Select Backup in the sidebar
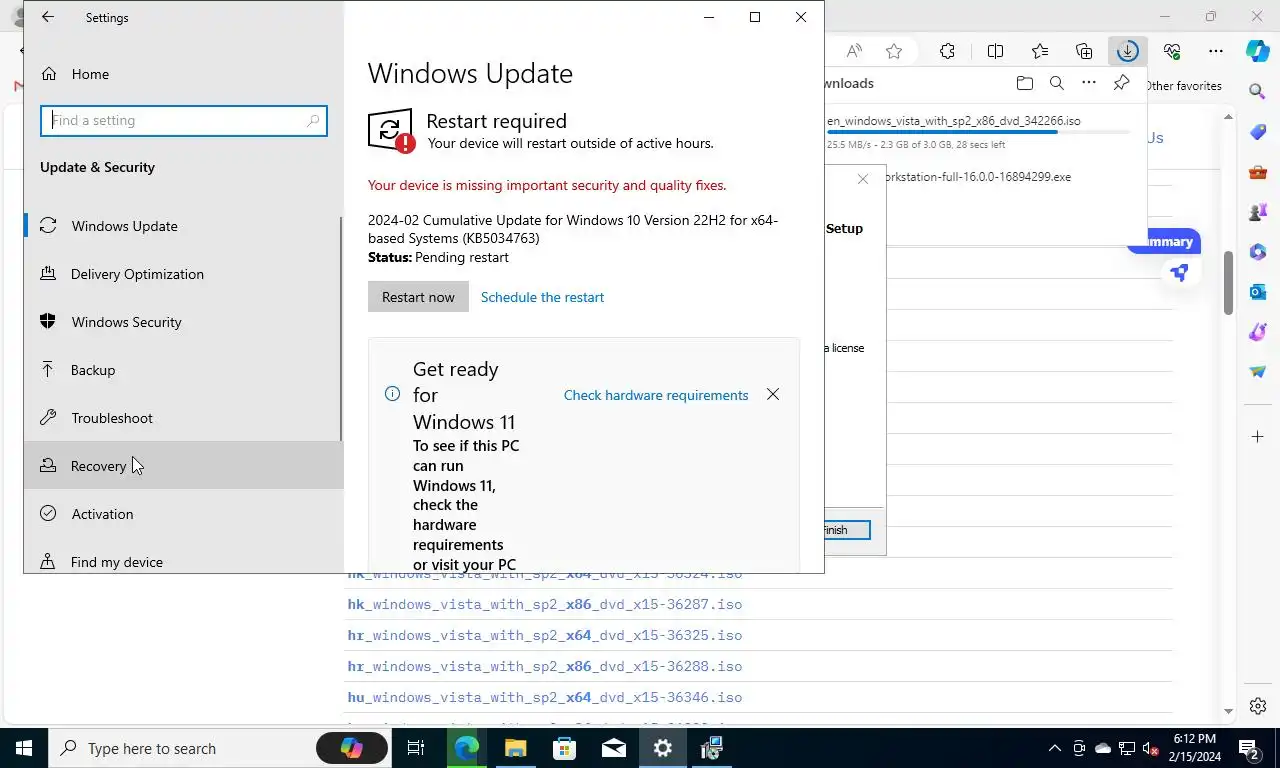This screenshot has height=768, width=1280. [184, 370]
